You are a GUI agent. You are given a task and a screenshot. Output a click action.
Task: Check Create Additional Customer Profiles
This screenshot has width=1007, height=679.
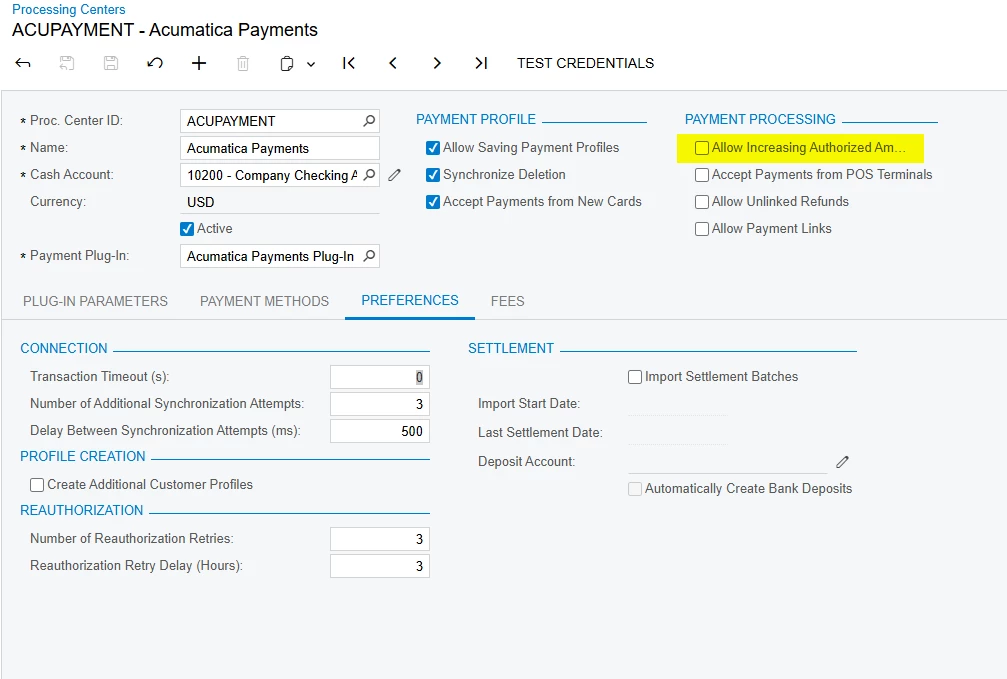click(37, 485)
